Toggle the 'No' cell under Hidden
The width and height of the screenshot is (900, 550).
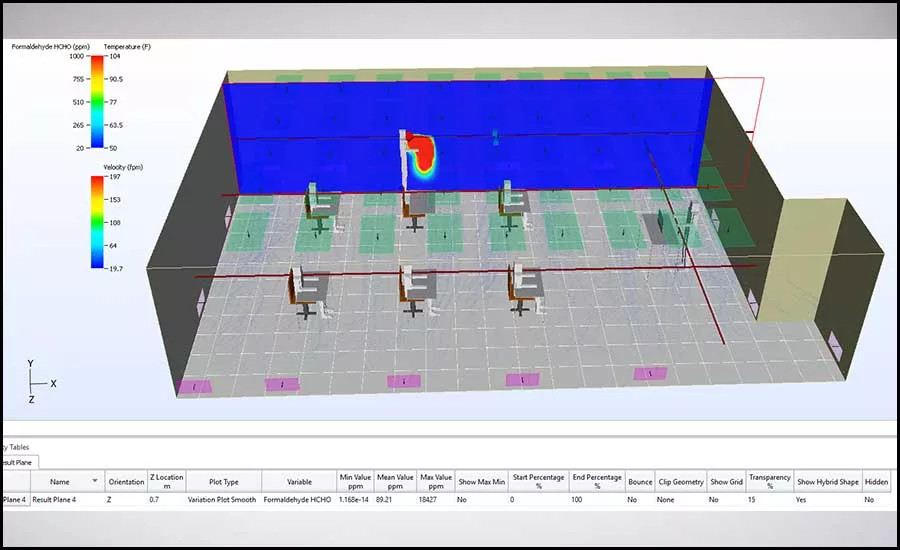[x=876, y=499]
